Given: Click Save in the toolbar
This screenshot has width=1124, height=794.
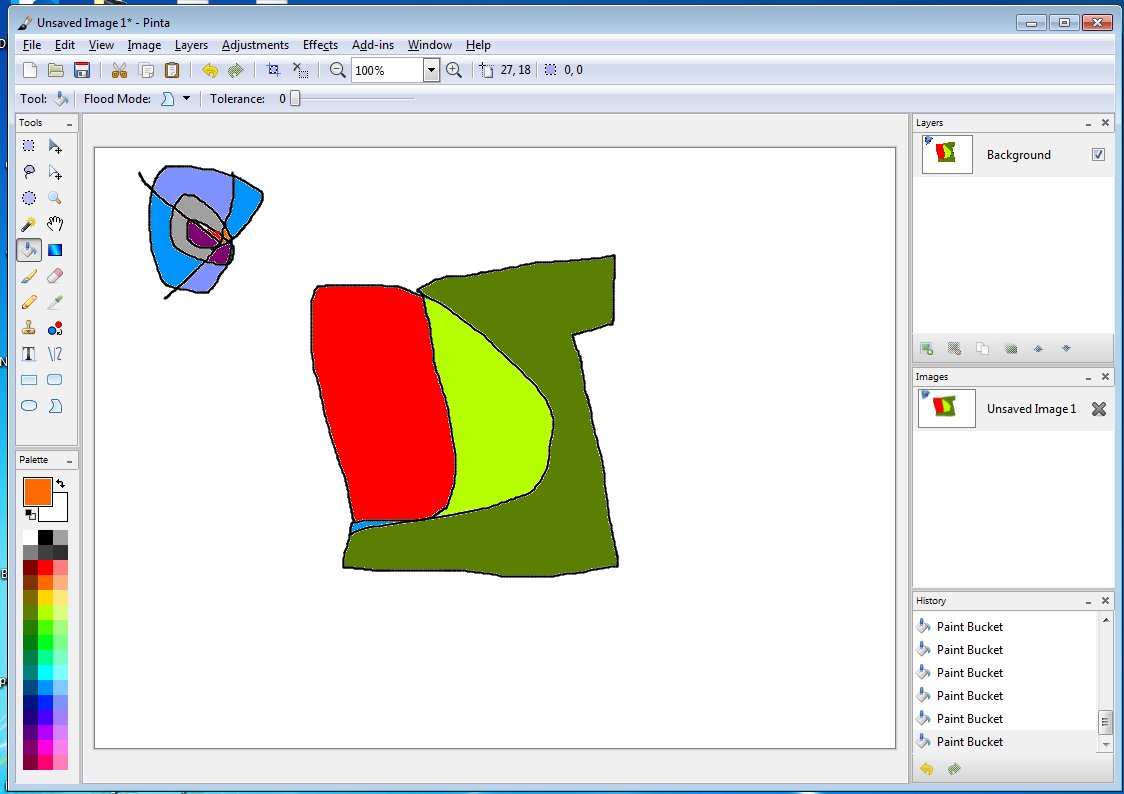Looking at the screenshot, I should coord(83,70).
